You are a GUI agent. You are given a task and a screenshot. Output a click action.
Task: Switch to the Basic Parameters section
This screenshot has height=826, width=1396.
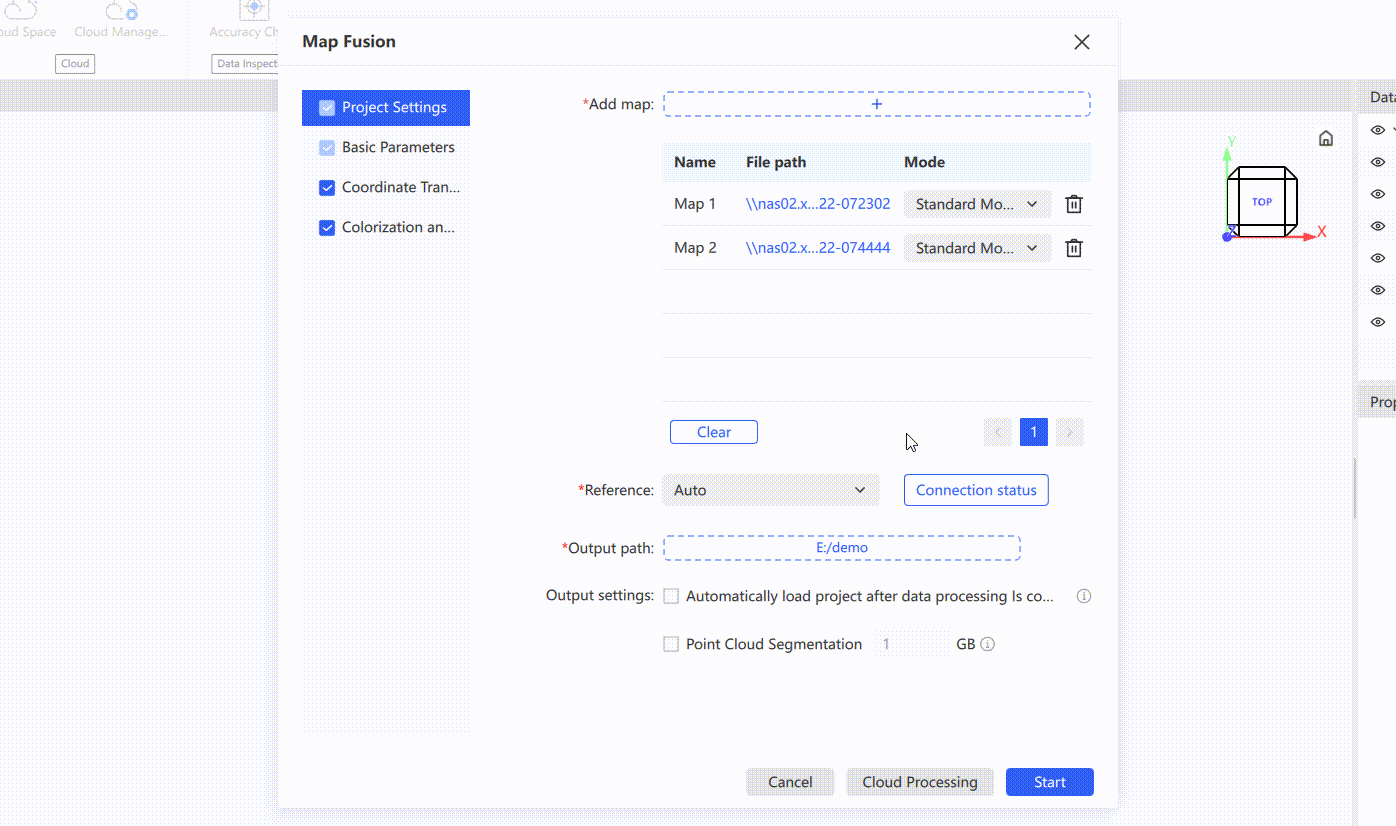point(386,148)
